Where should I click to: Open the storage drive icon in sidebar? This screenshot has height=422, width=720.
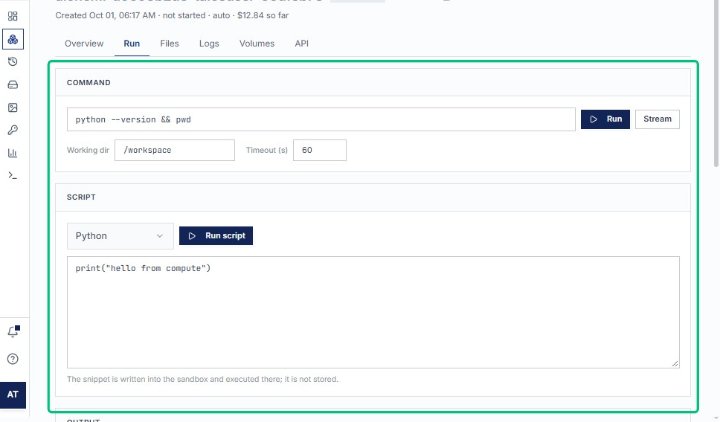pos(13,84)
